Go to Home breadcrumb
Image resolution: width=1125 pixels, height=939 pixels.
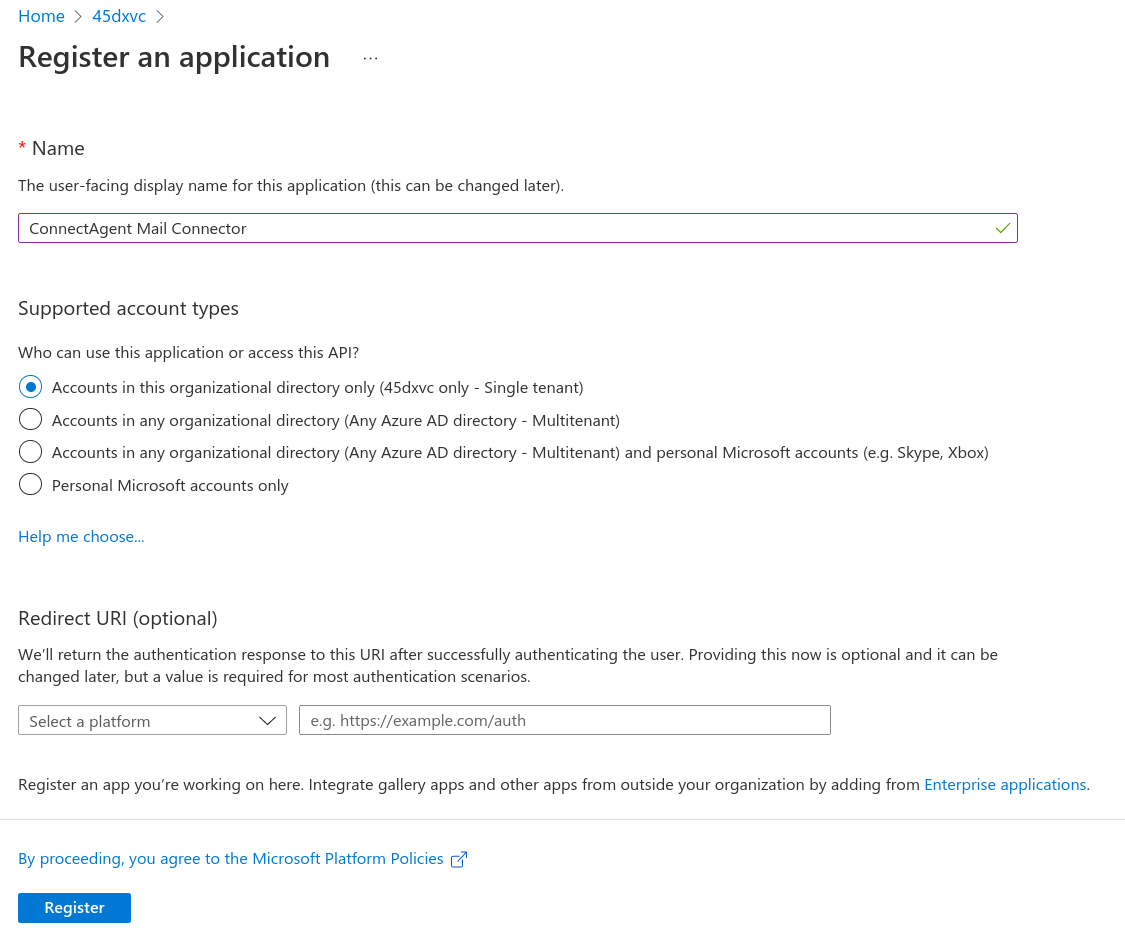(41, 16)
